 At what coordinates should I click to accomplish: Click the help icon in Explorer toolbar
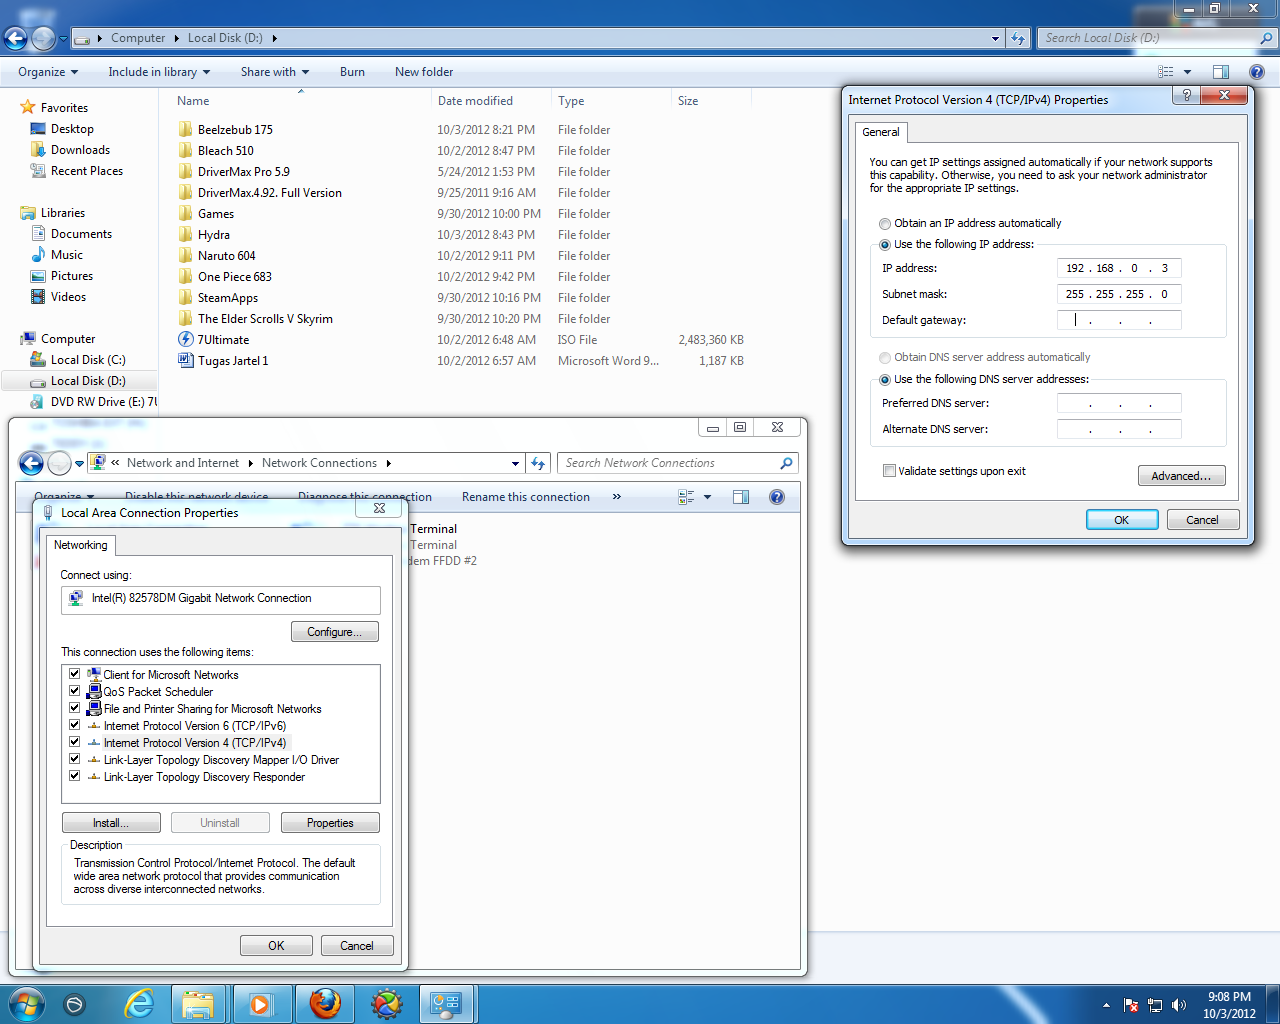[1257, 72]
